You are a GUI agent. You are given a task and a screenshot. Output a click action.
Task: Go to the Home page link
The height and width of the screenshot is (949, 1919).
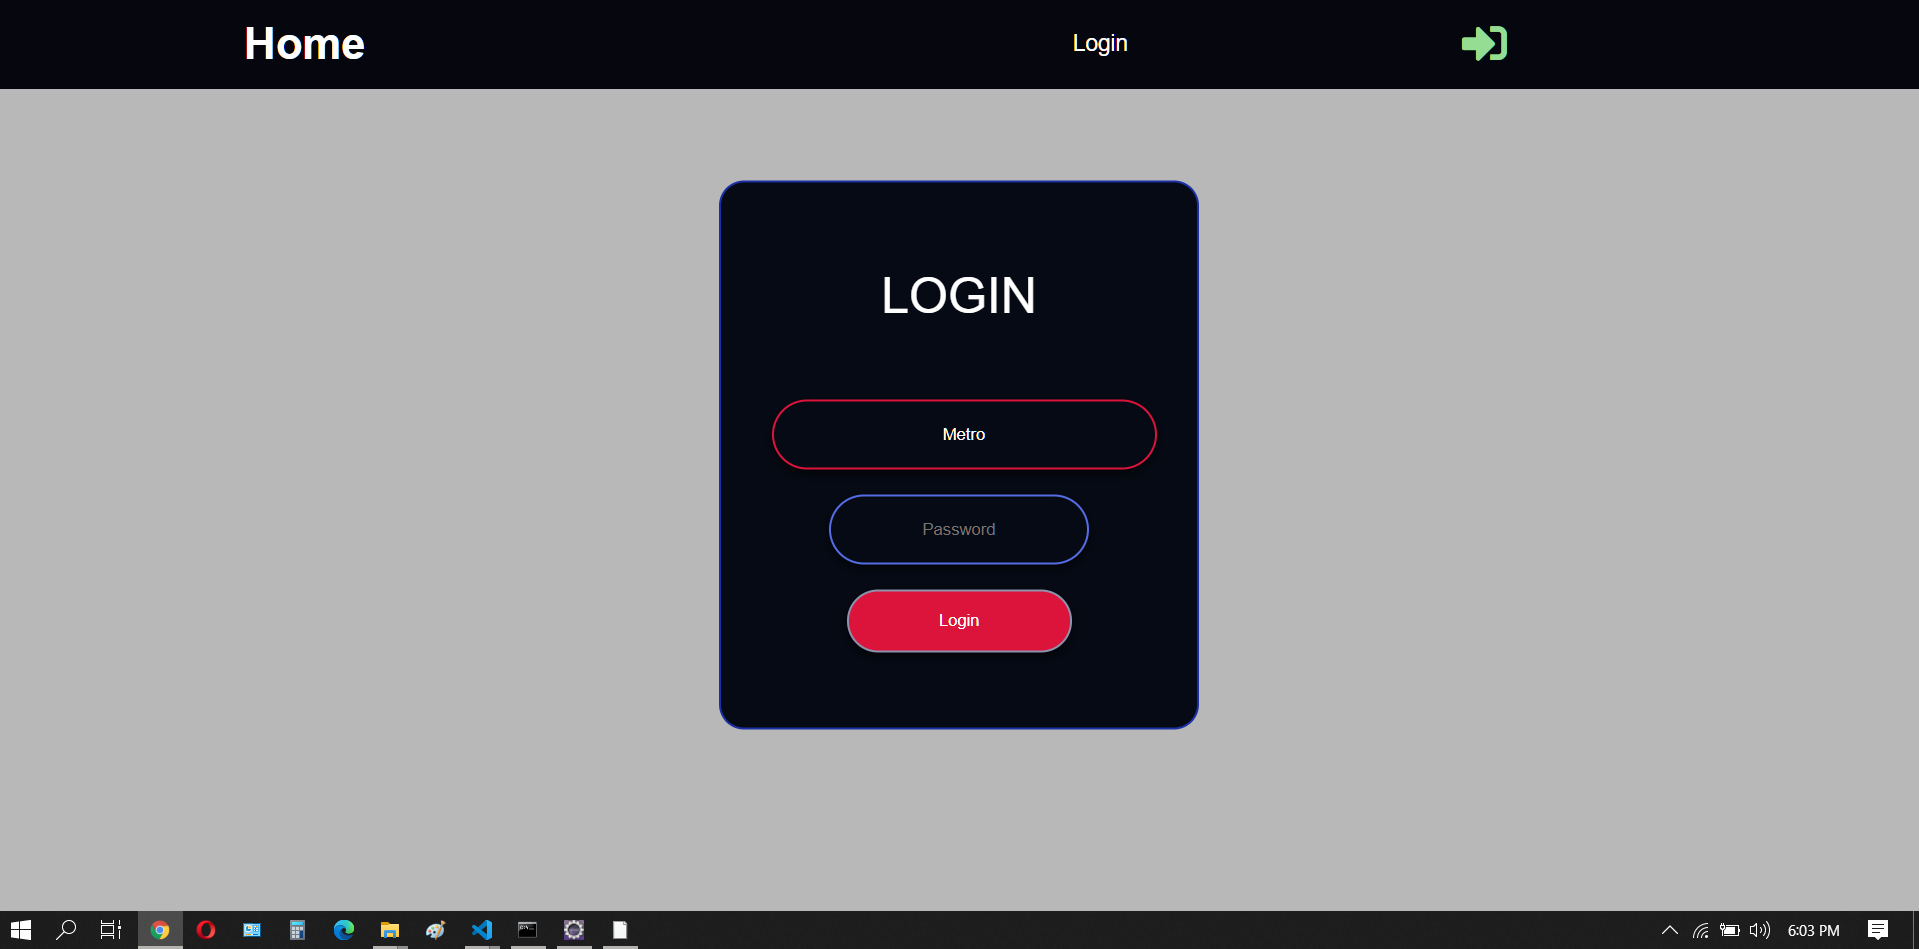[x=304, y=44]
